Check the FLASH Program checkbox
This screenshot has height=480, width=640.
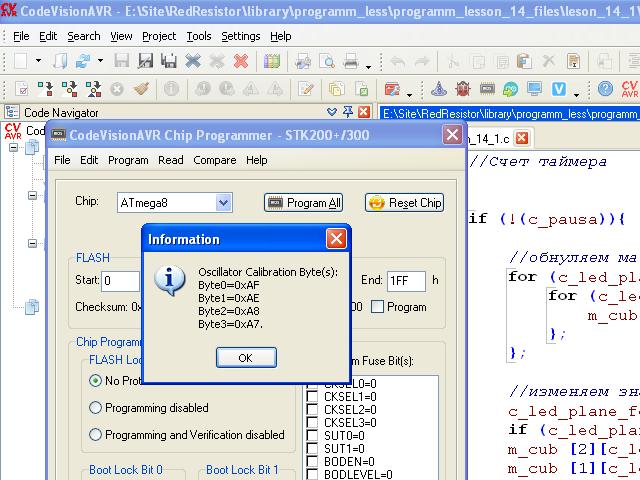[x=377, y=307]
